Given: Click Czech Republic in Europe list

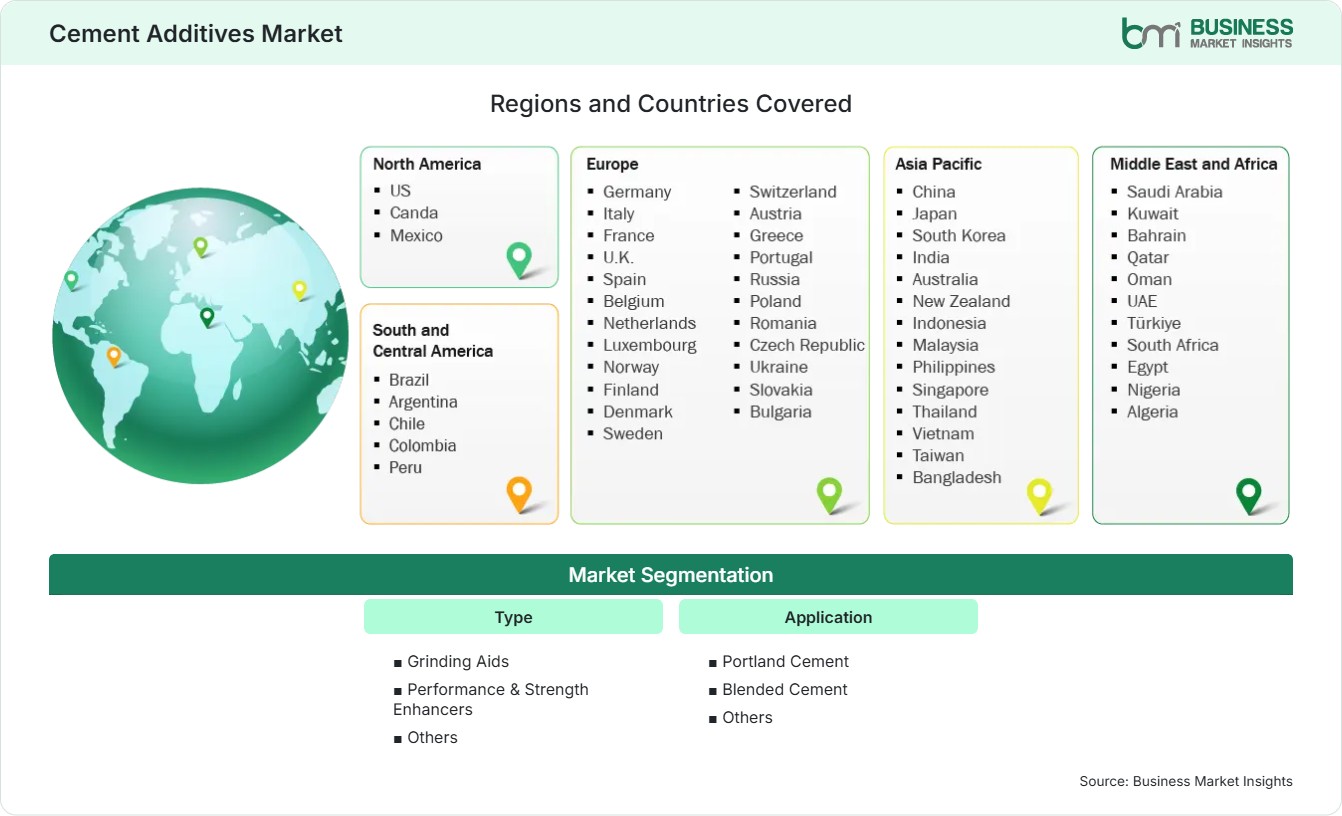Looking at the screenshot, I should 807,345.
